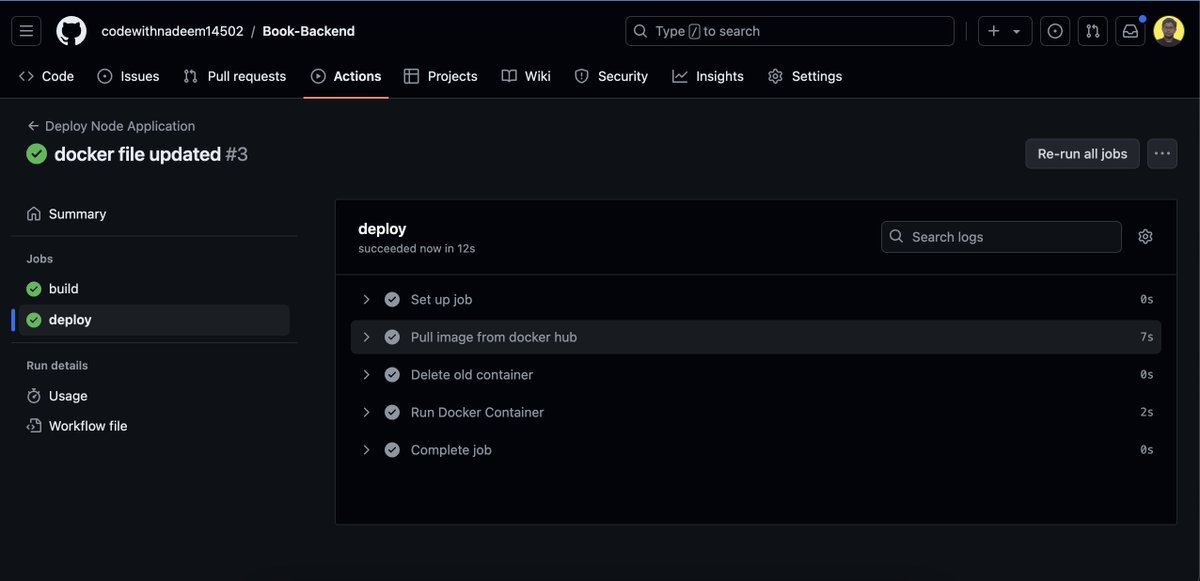Select the deploy job in sidebar
The image size is (1200, 581).
[x=154, y=320]
